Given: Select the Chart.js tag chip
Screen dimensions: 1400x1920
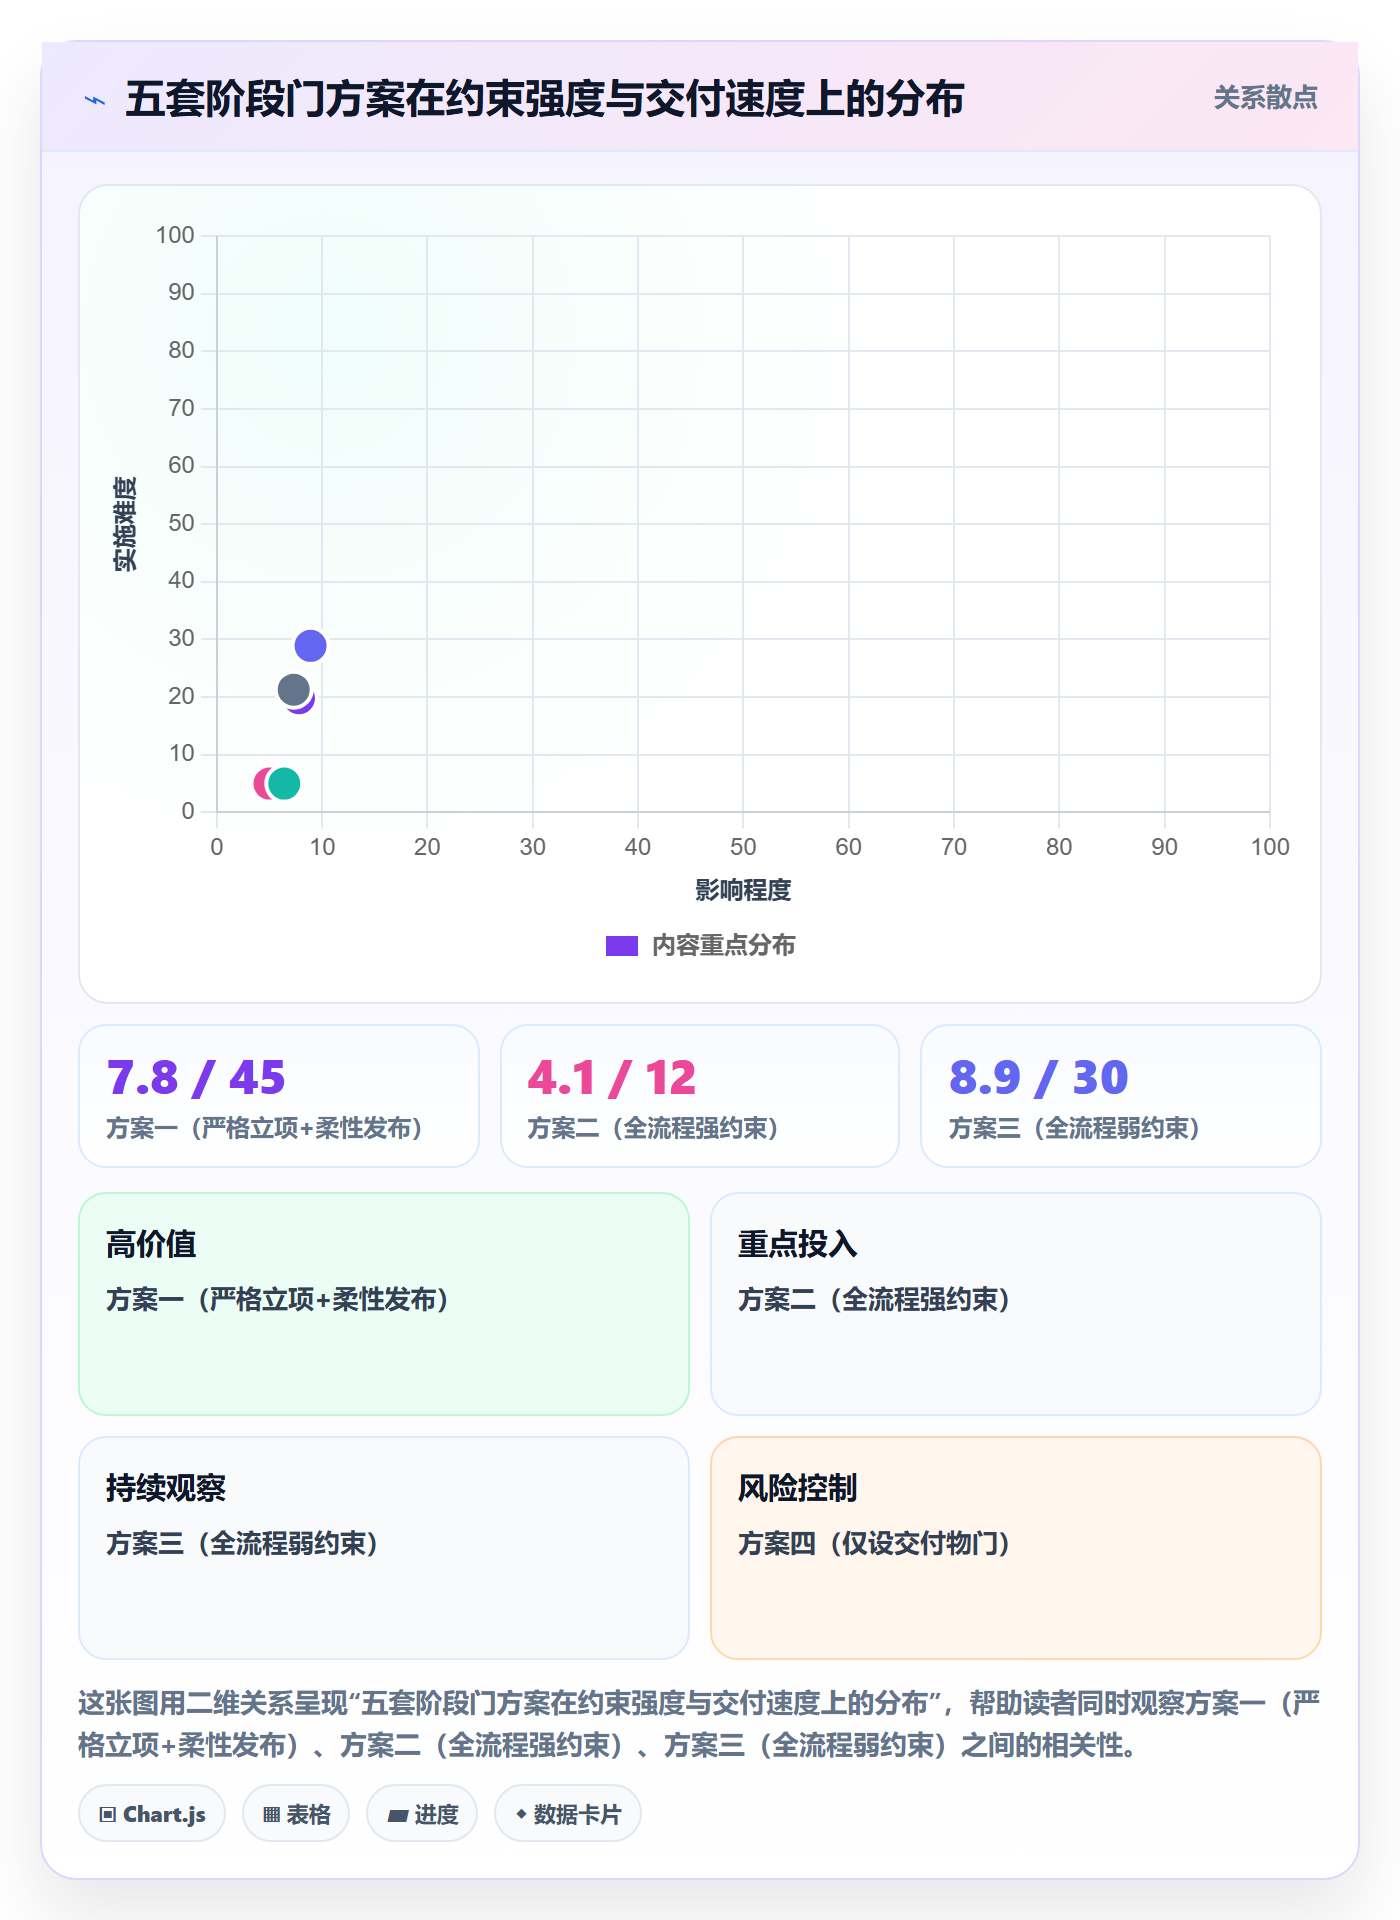Looking at the screenshot, I should [x=152, y=1814].
